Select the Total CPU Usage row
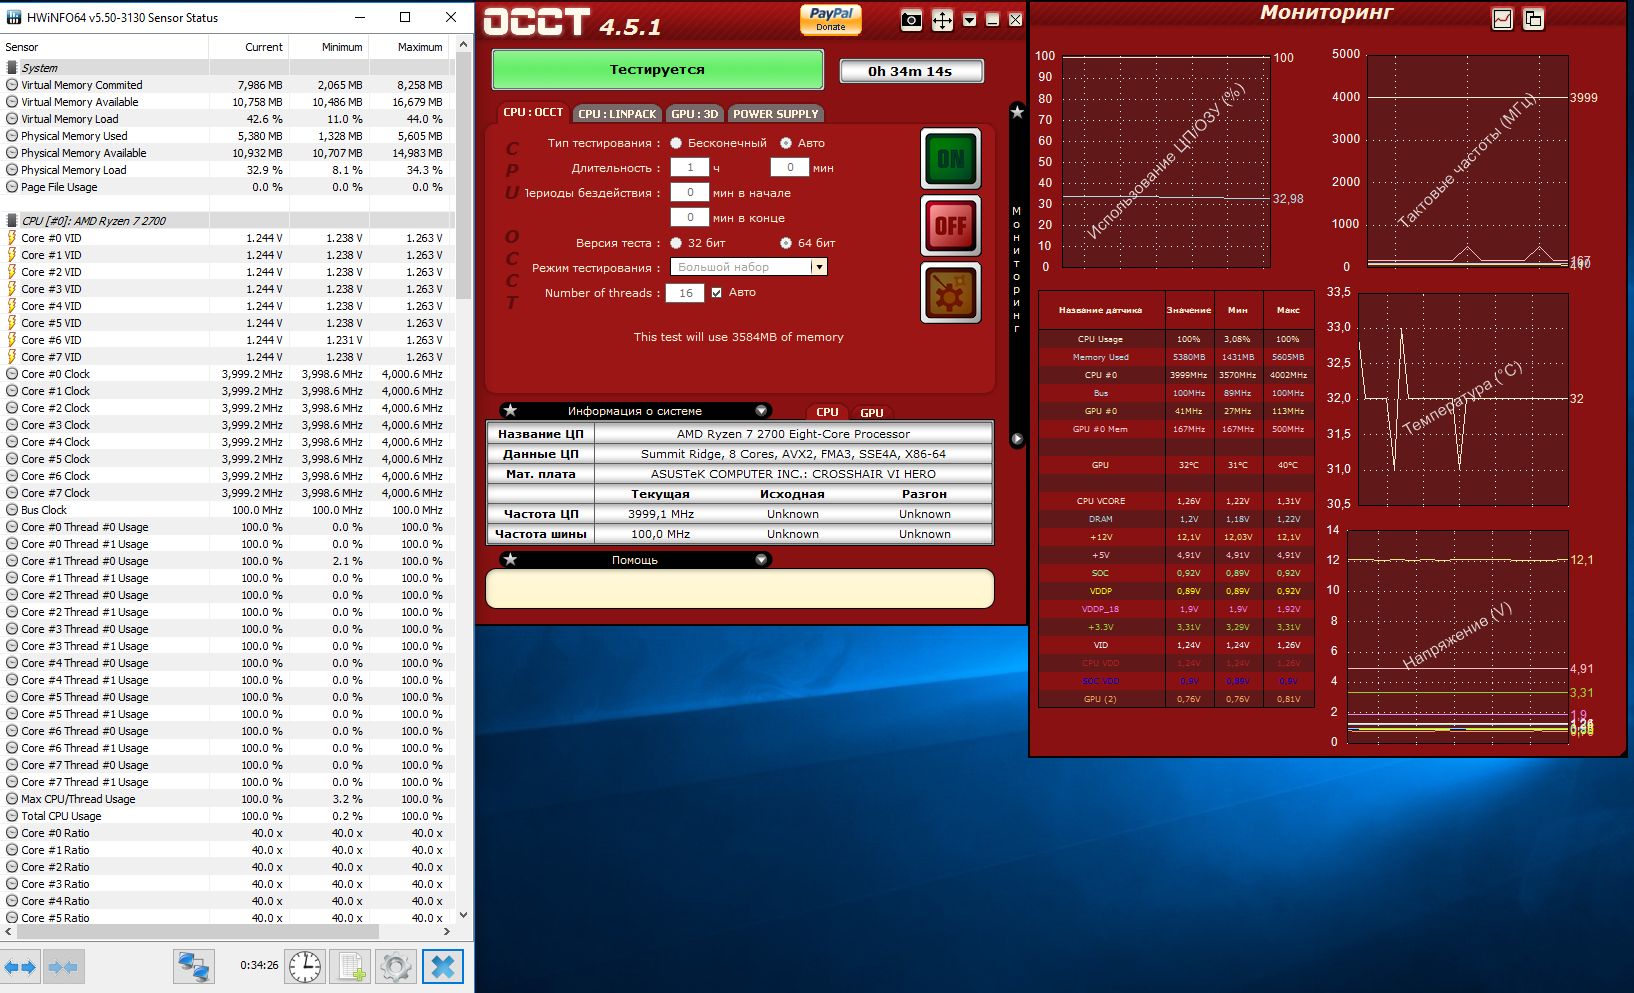Image resolution: width=1634 pixels, height=993 pixels. point(227,816)
